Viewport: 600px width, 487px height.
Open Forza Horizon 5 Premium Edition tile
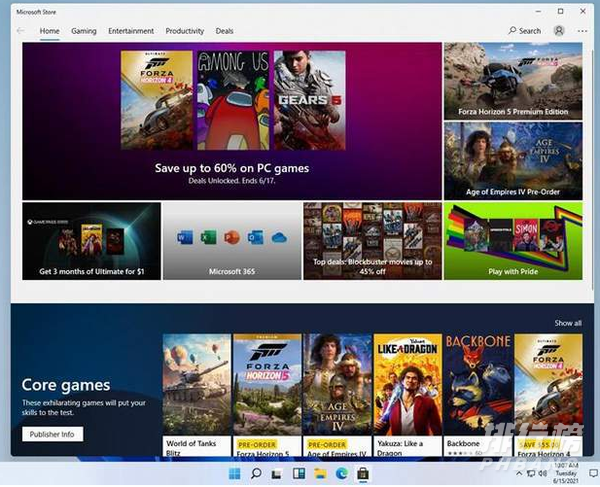point(513,81)
